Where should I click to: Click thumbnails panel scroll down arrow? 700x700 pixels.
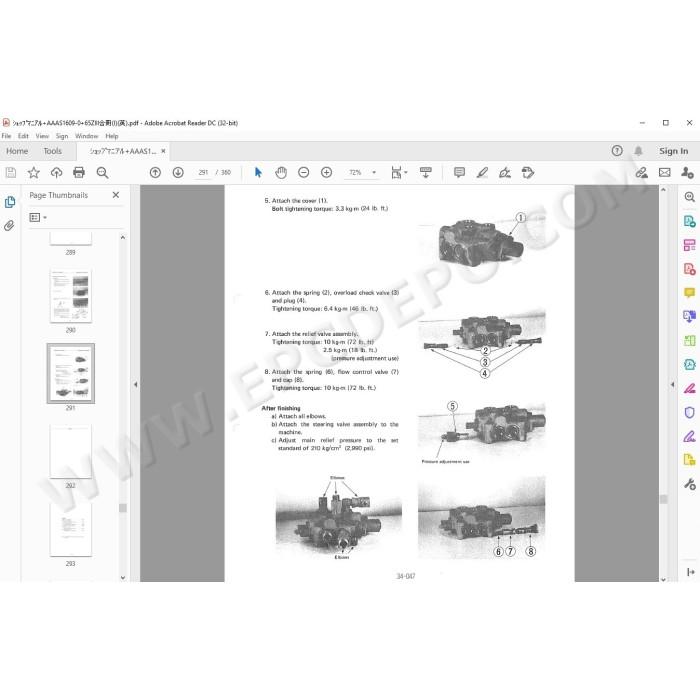pyautogui.click(x=123, y=577)
